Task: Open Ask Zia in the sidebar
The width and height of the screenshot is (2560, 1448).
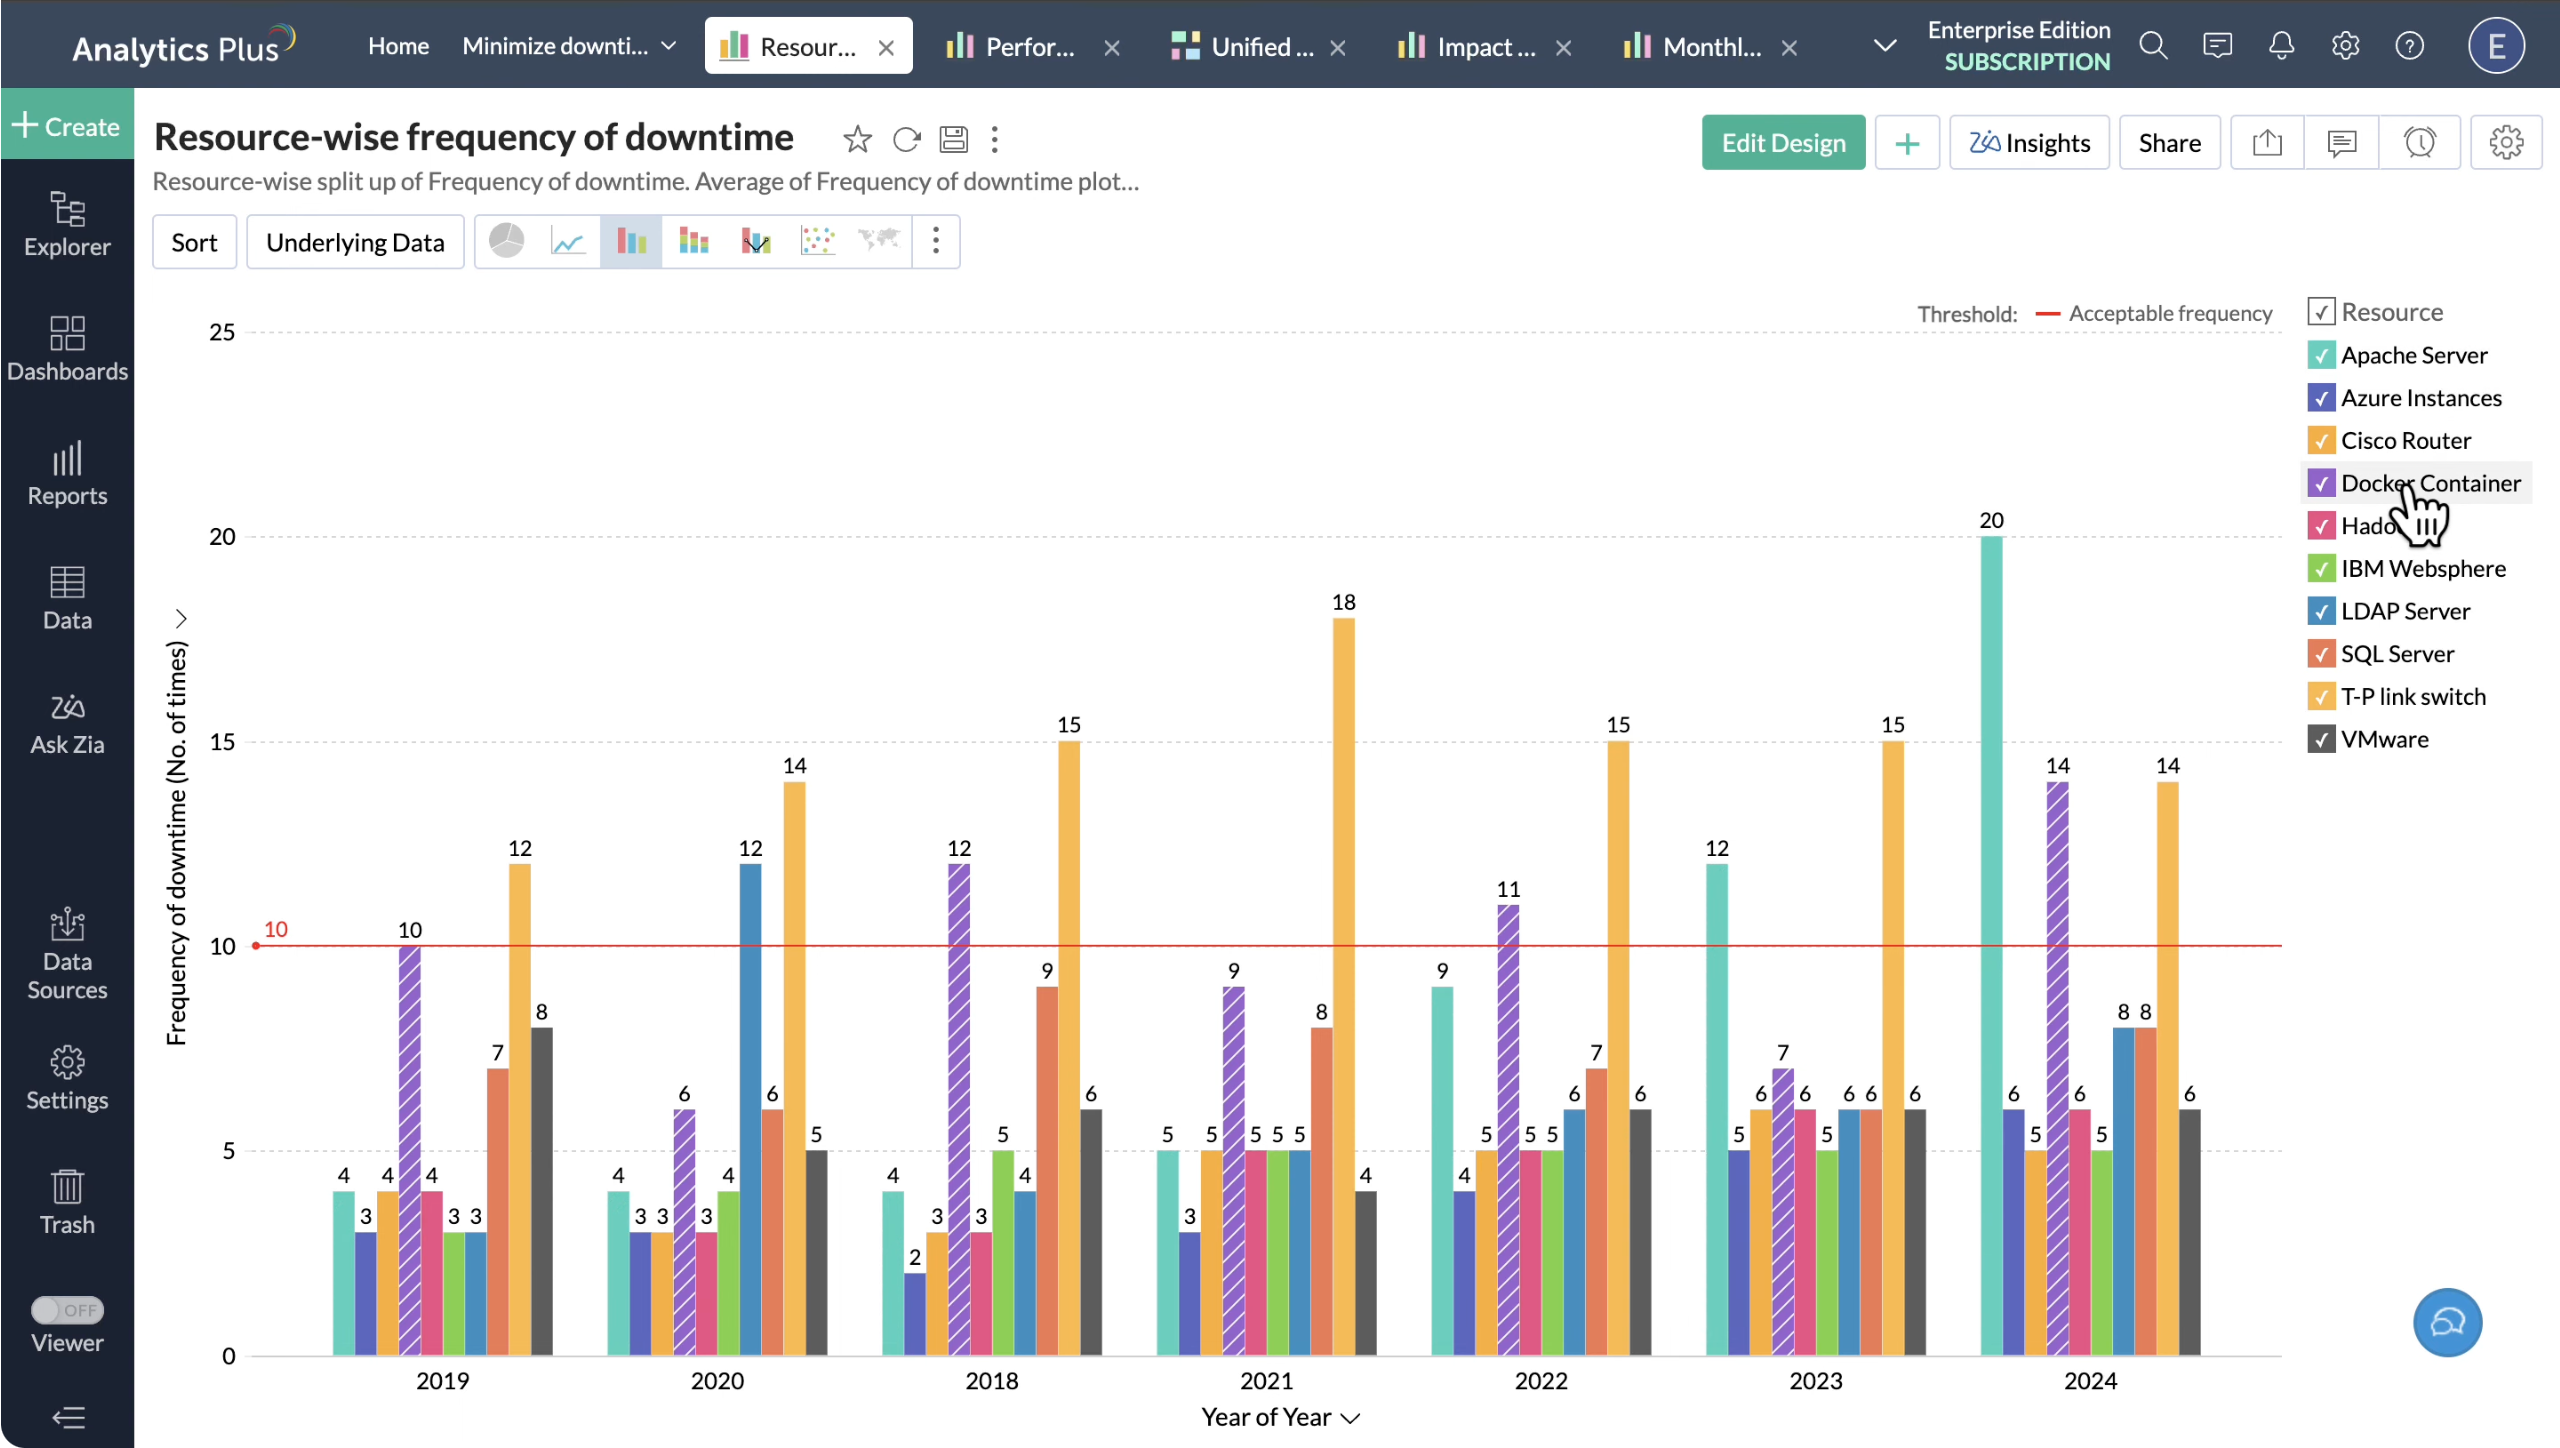Action: 67,725
